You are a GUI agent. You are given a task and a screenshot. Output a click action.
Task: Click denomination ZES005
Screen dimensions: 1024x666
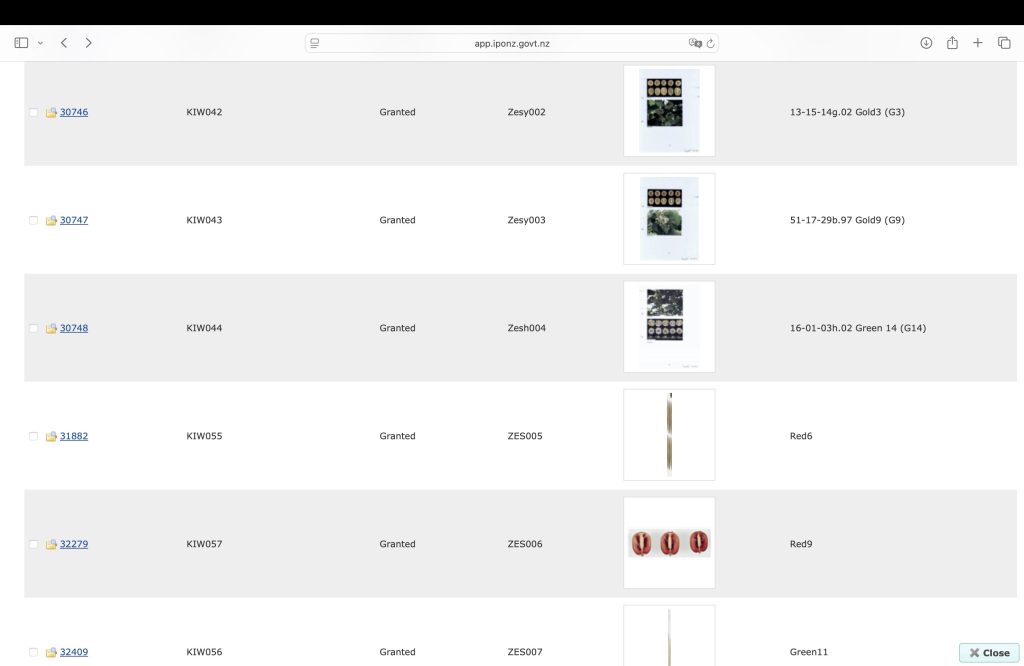coord(525,436)
